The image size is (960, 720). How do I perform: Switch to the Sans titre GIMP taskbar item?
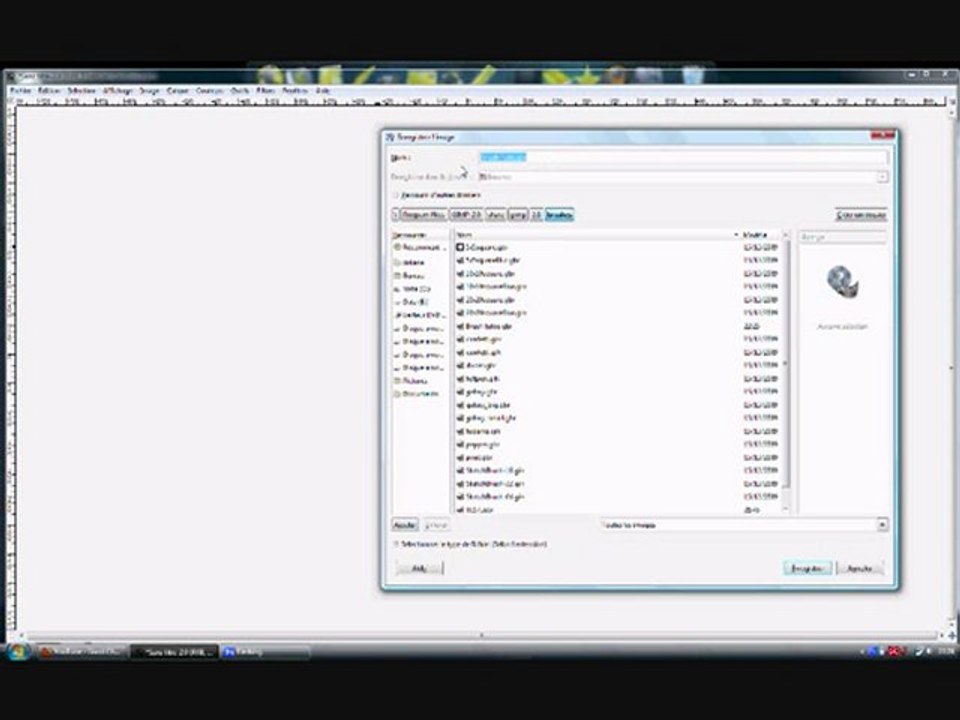pyautogui.click(x=174, y=653)
